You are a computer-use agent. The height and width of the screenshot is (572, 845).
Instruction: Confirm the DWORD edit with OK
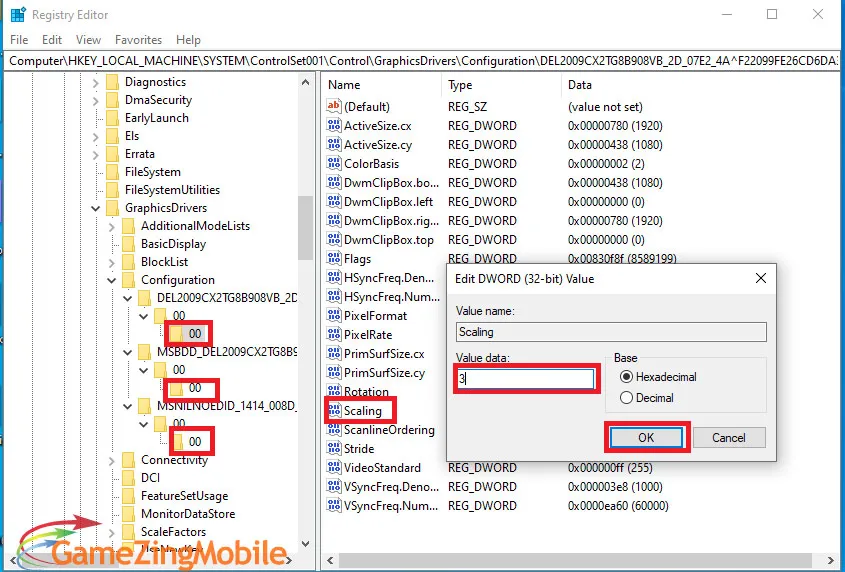pos(646,438)
